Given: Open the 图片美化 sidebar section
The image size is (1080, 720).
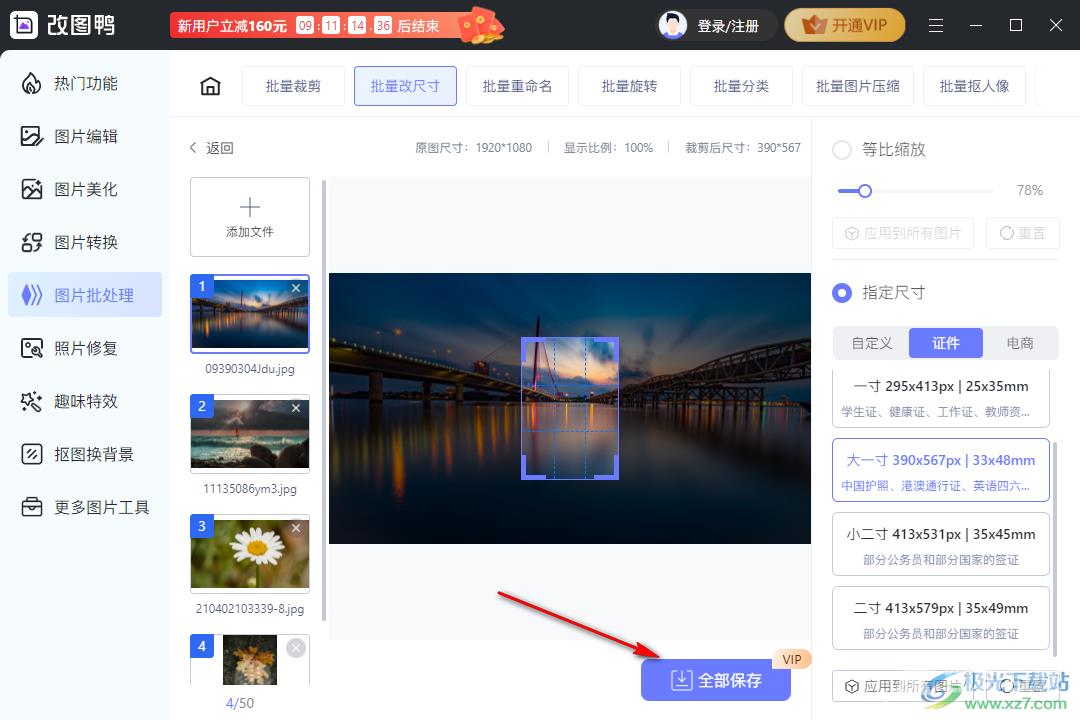Looking at the screenshot, I should coord(85,189).
